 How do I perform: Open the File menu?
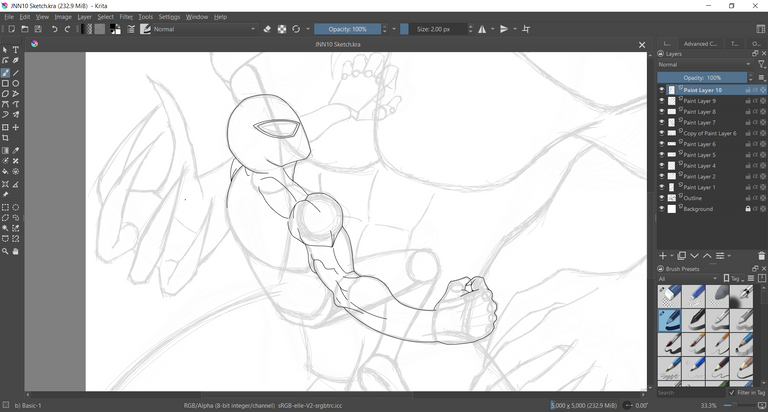click(x=9, y=17)
